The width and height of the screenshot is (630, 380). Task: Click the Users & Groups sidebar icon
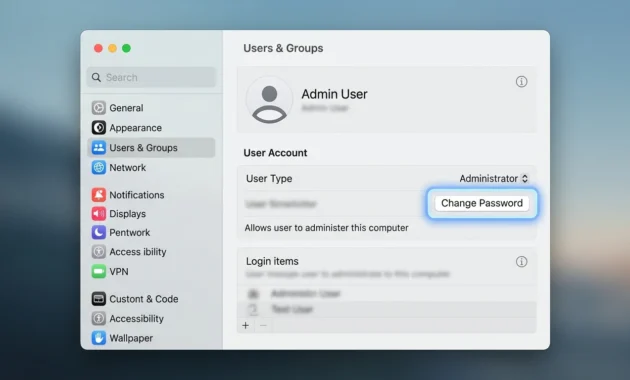tap(98, 147)
